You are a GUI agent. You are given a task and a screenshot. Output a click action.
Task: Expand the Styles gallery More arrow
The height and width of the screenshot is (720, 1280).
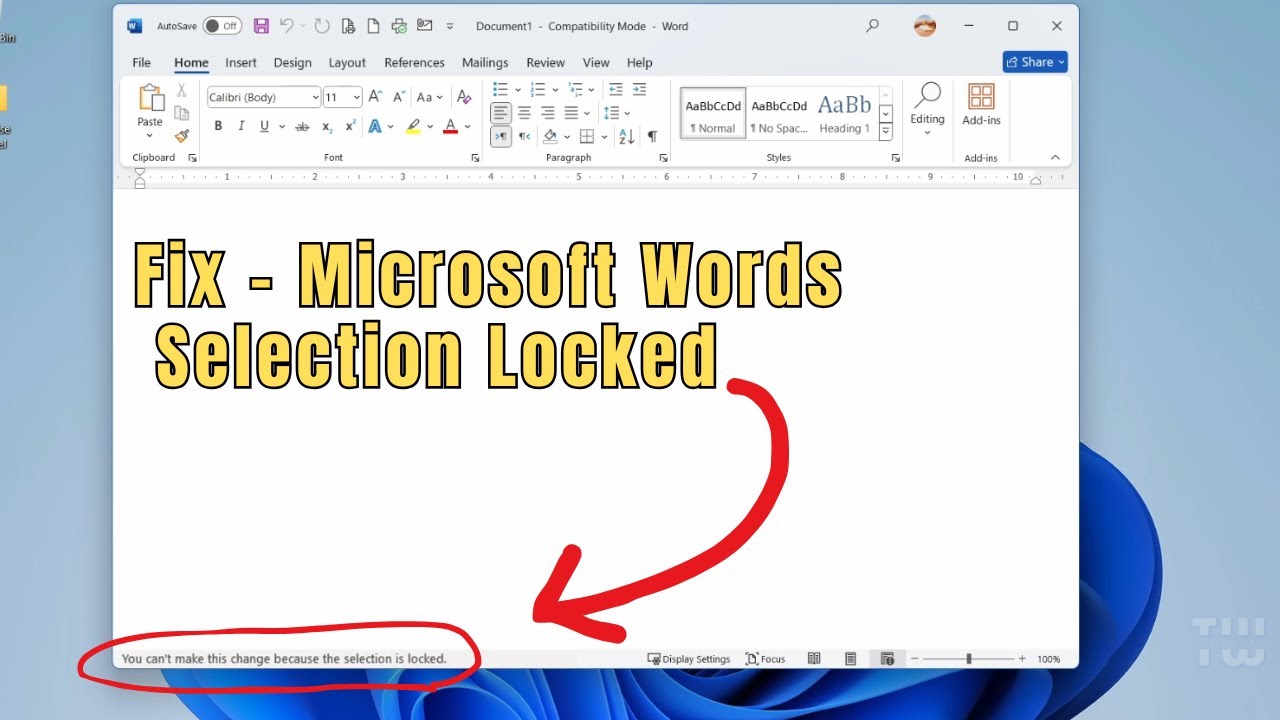885,130
